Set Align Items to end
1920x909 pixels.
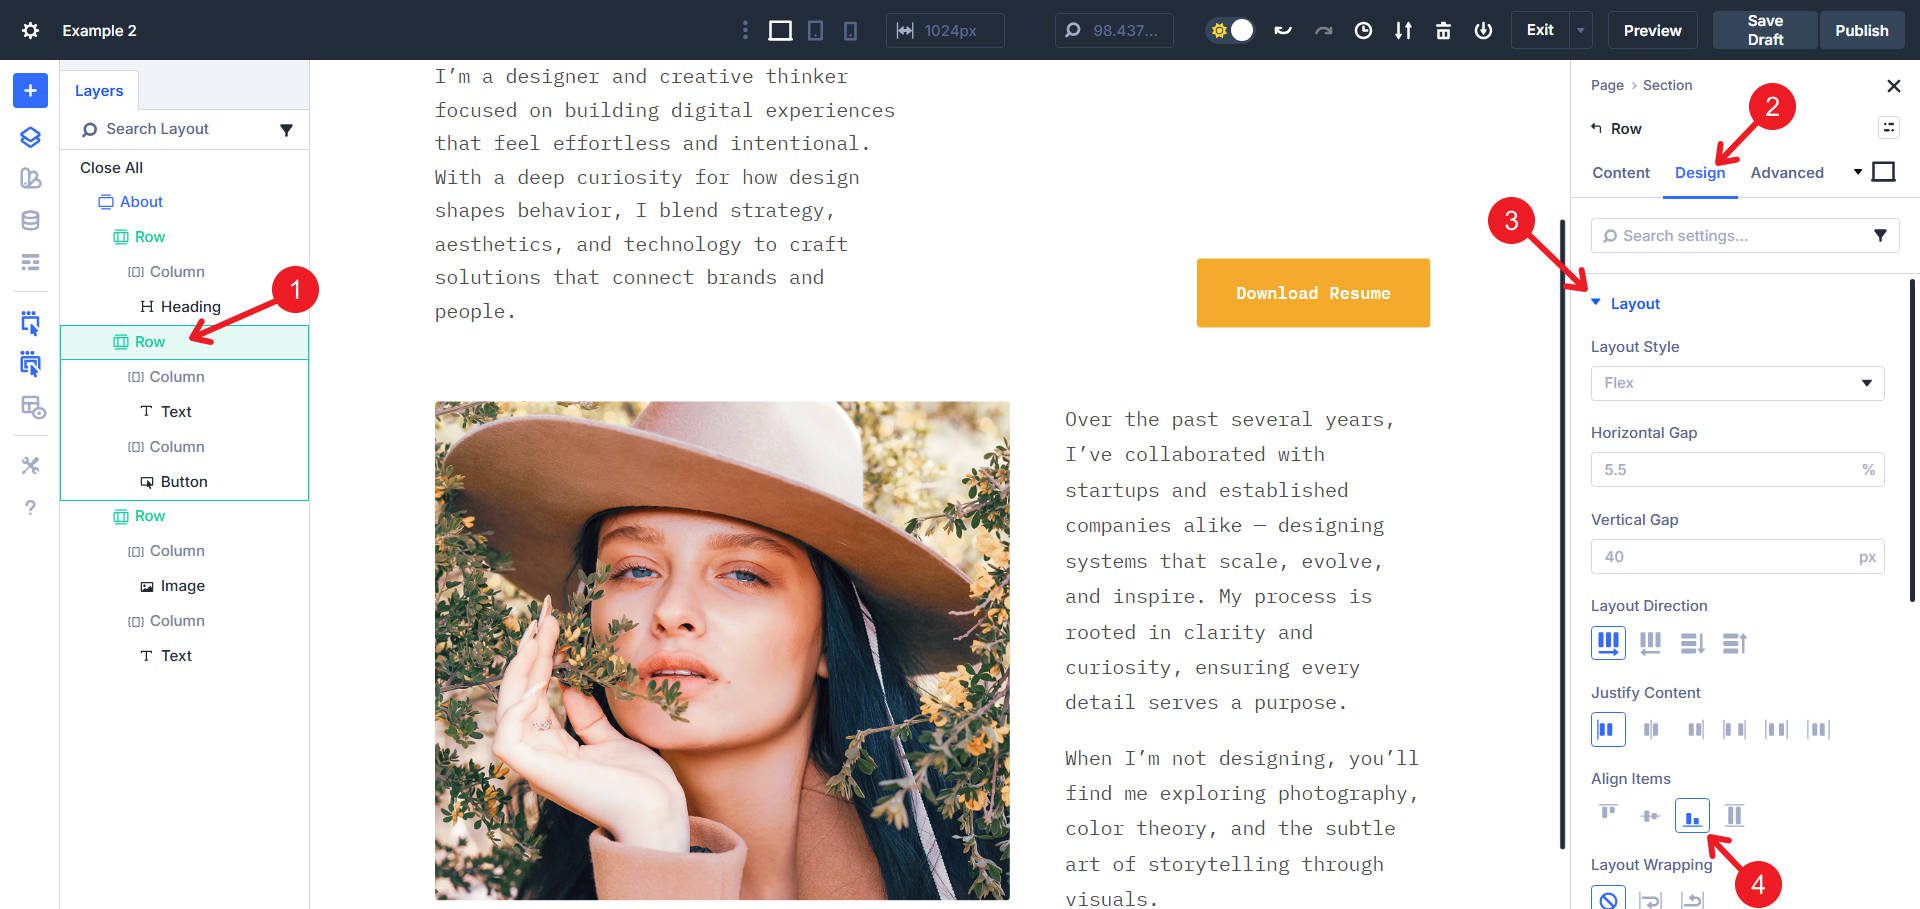click(1692, 816)
